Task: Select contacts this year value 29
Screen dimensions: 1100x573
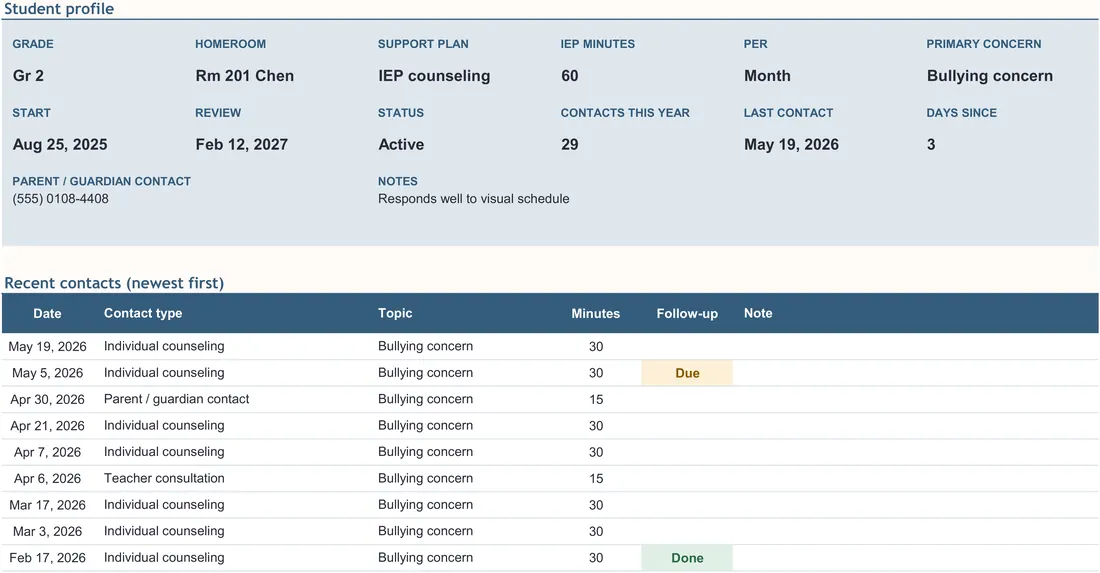Action: click(x=570, y=144)
